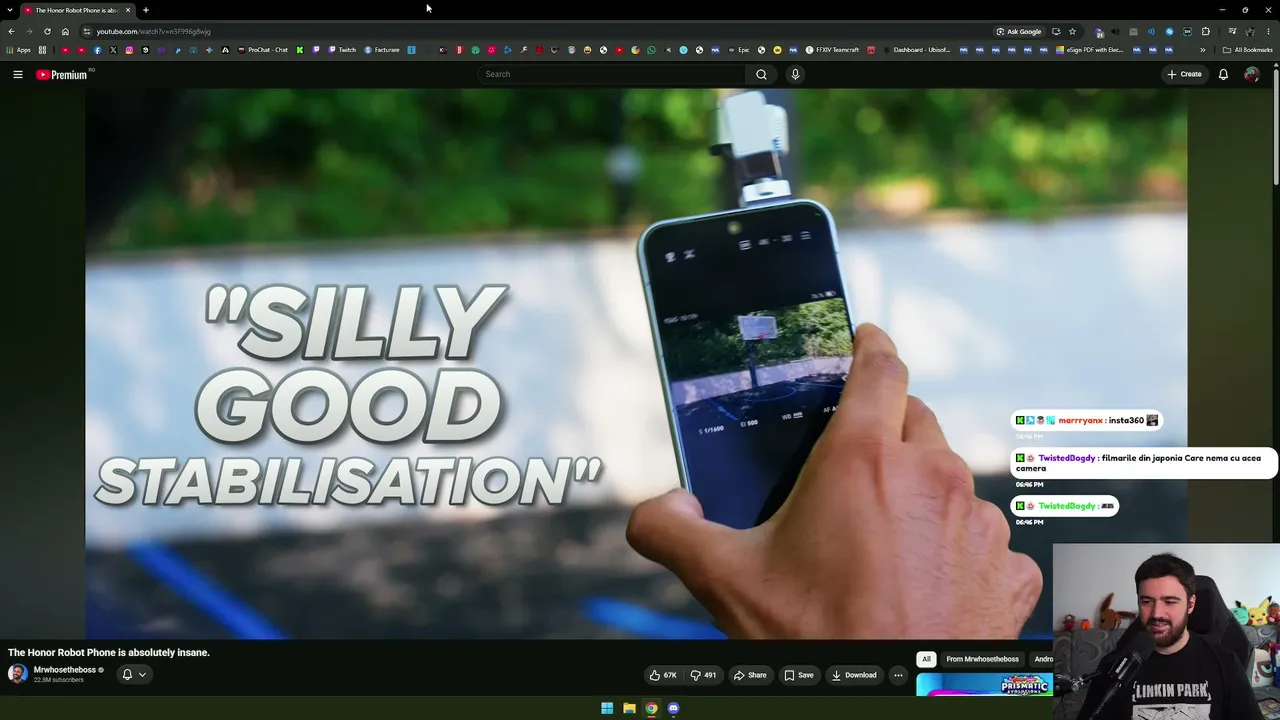Image resolution: width=1280 pixels, height=720 pixels.
Task: Open the Facebook bookmark icon
Action: click(97, 50)
